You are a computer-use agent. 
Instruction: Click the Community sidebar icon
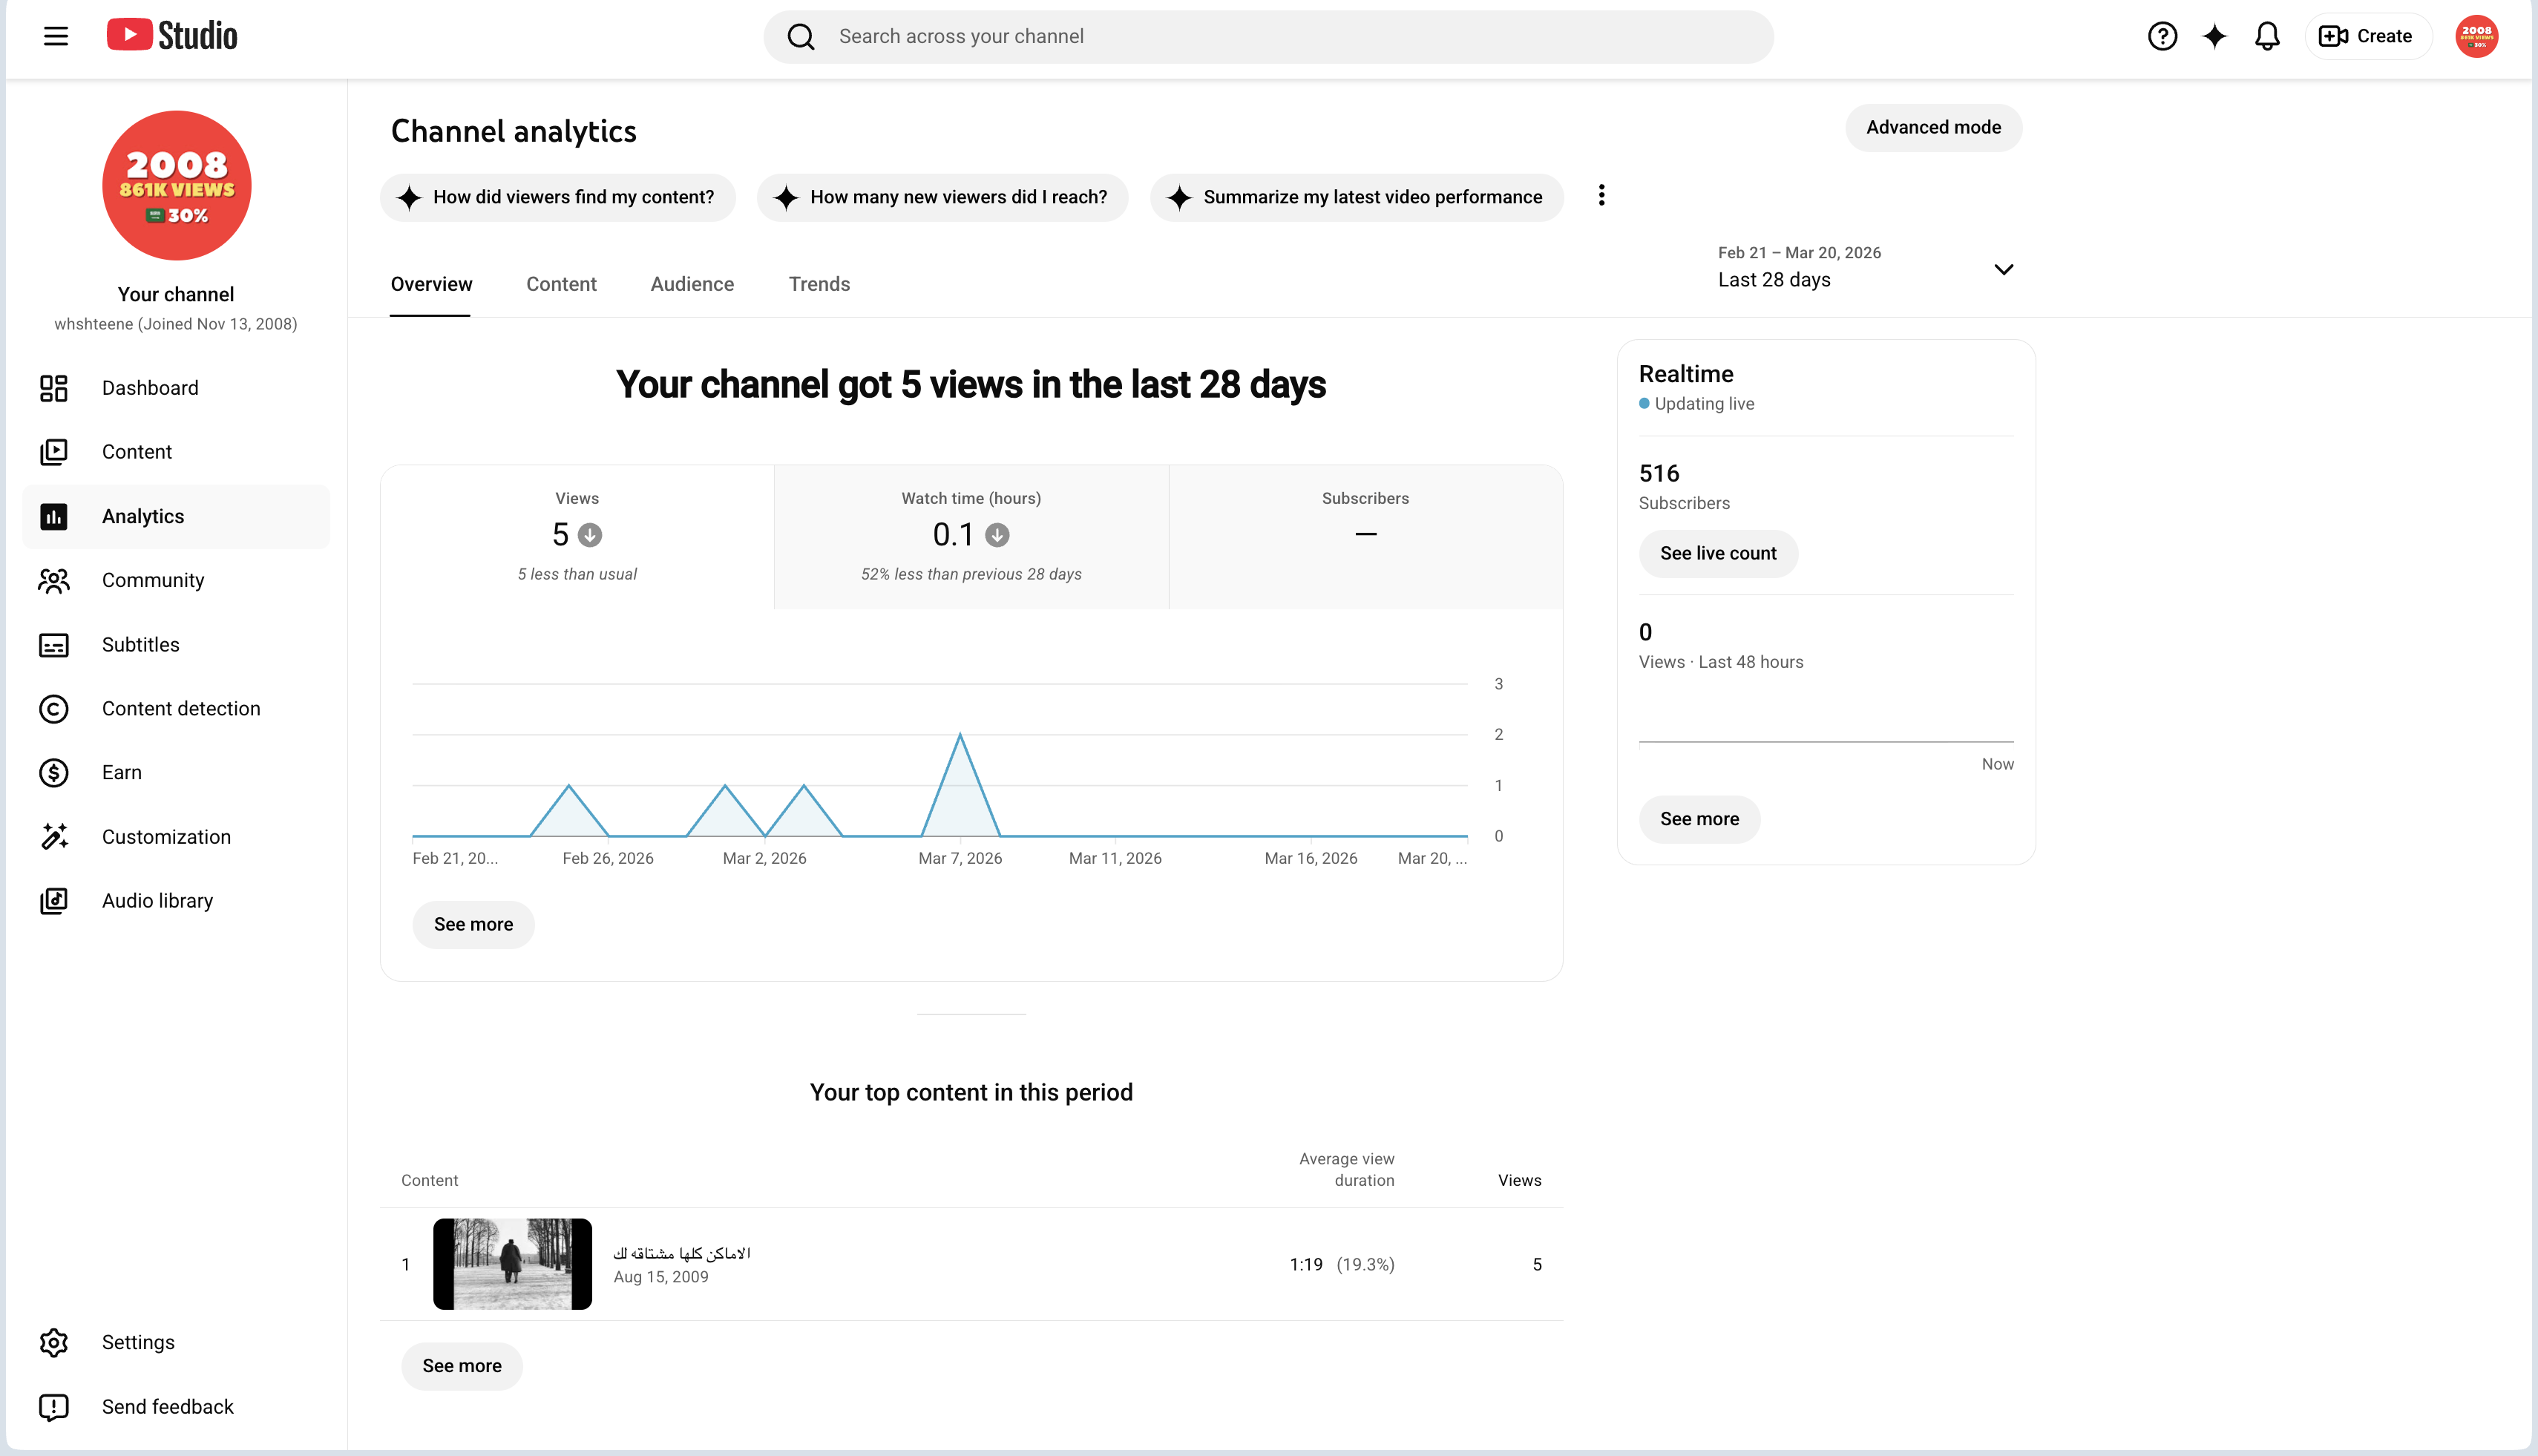point(54,581)
